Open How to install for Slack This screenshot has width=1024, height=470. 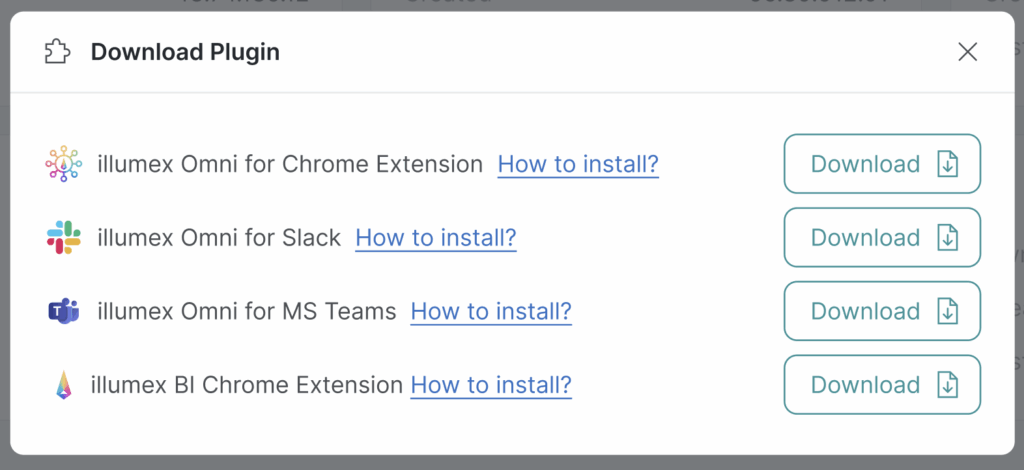point(436,238)
